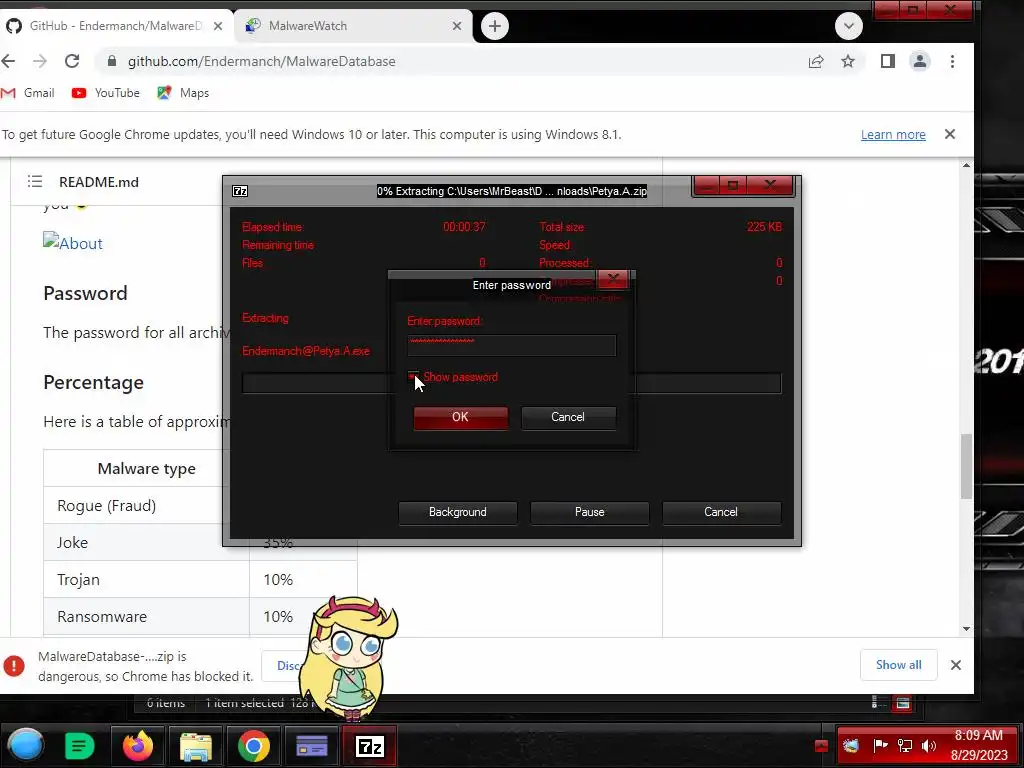Click the 7-Zip extraction progress bar
1024x768 pixels.
click(511, 383)
